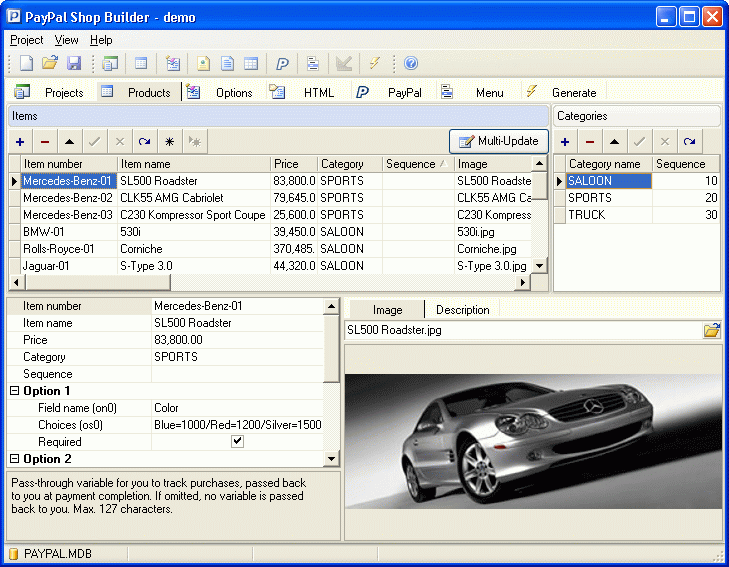Click the Products table icon in top toolbar
The height and width of the screenshot is (567, 729).
click(x=141, y=63)
